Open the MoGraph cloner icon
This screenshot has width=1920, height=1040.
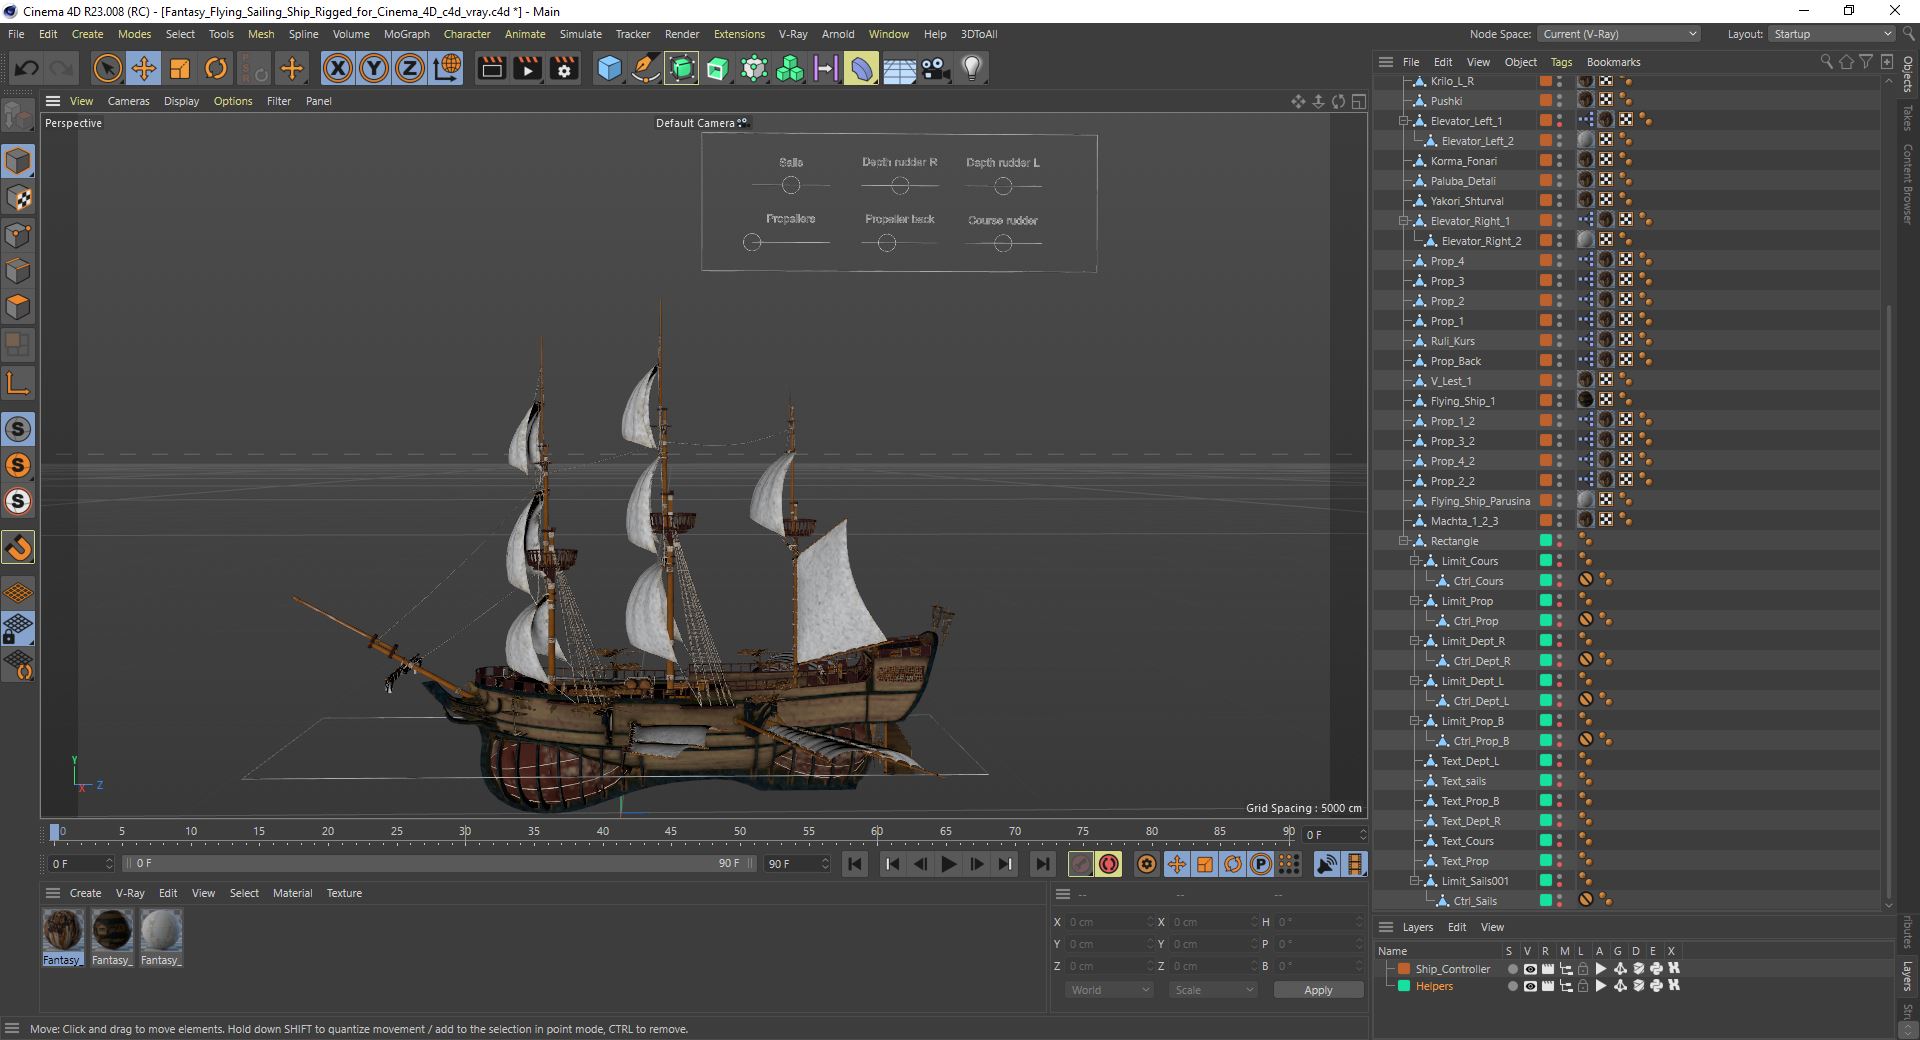click(790, 68)
